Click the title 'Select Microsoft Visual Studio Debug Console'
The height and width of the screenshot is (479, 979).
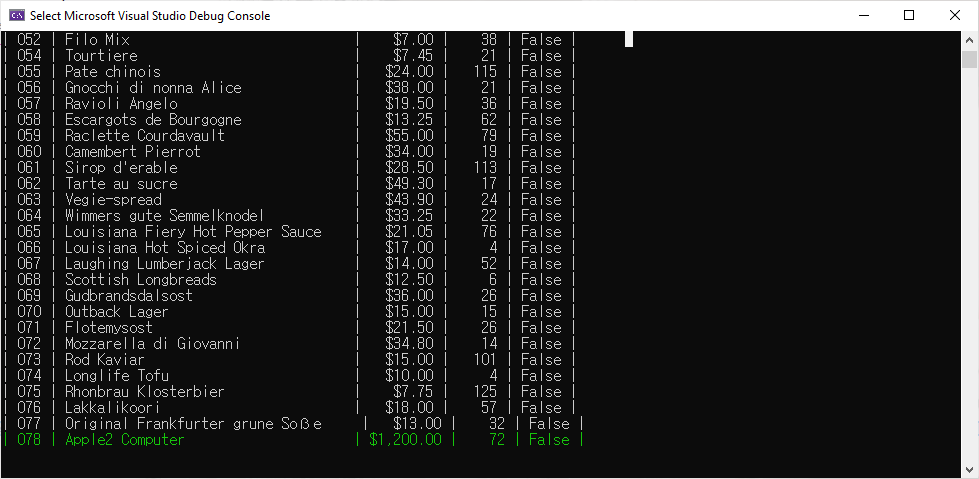coord(150,16)
